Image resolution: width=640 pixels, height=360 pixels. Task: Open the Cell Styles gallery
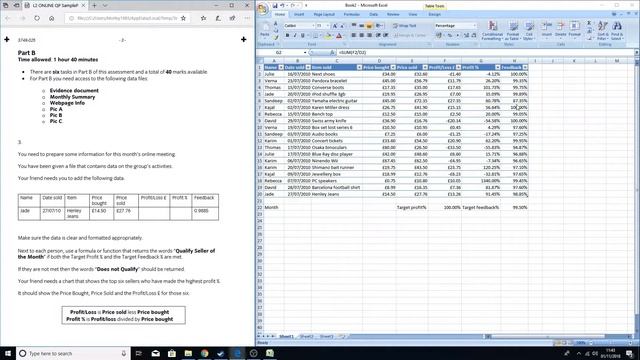pos(529,30)
